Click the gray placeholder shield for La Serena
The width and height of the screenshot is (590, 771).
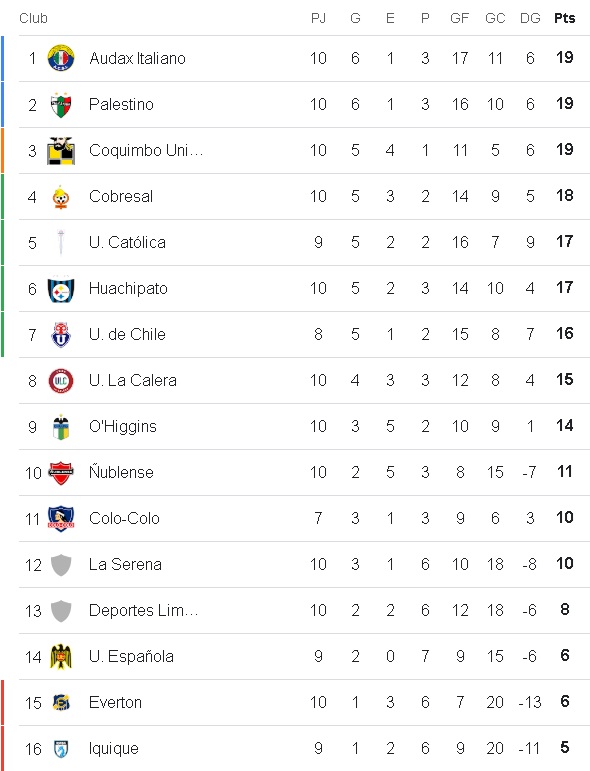[61, 565]
